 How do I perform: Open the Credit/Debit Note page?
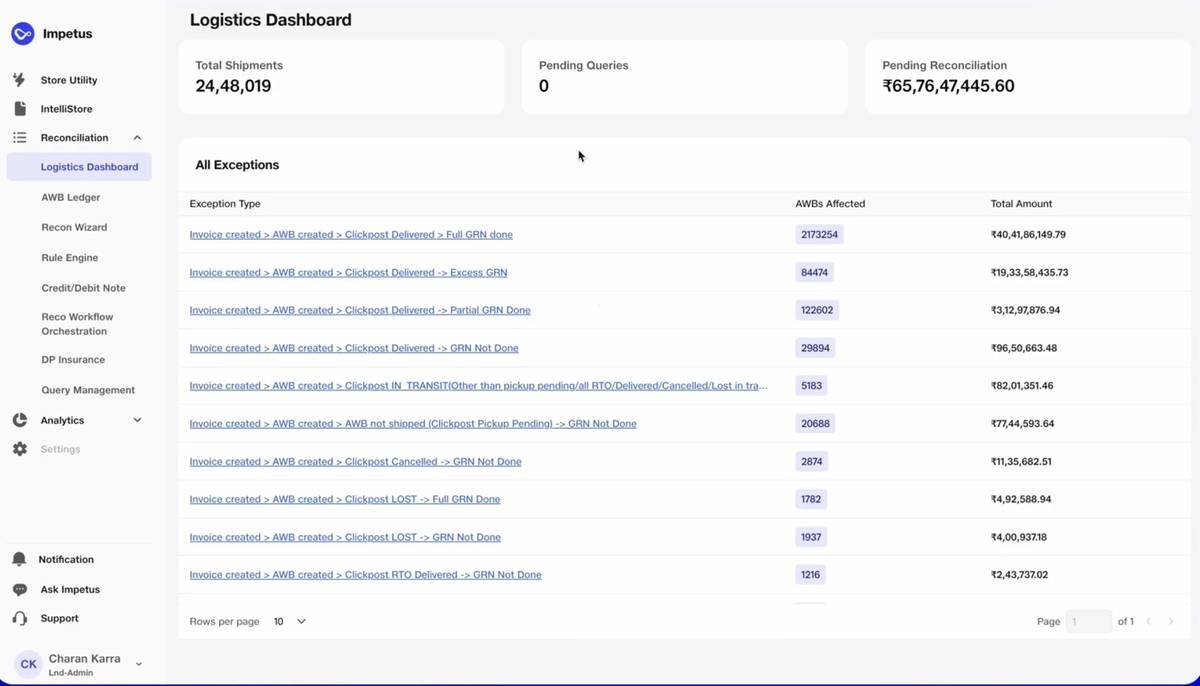[84, 287]
